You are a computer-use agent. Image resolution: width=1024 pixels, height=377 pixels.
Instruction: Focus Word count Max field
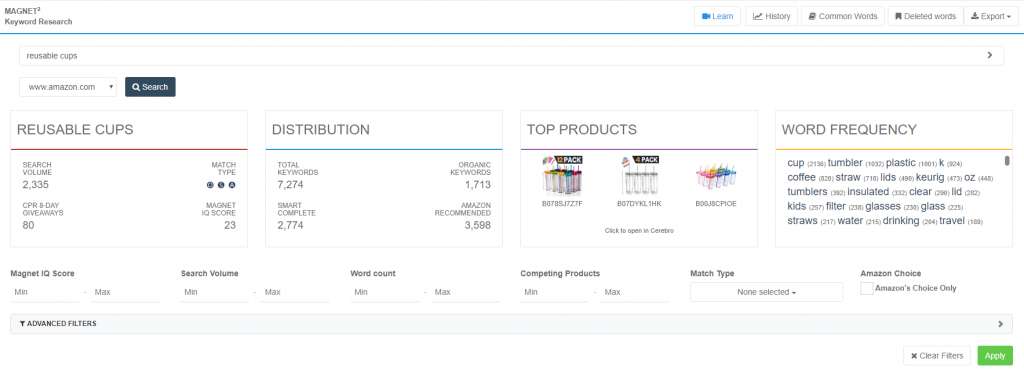click(465, 292)
